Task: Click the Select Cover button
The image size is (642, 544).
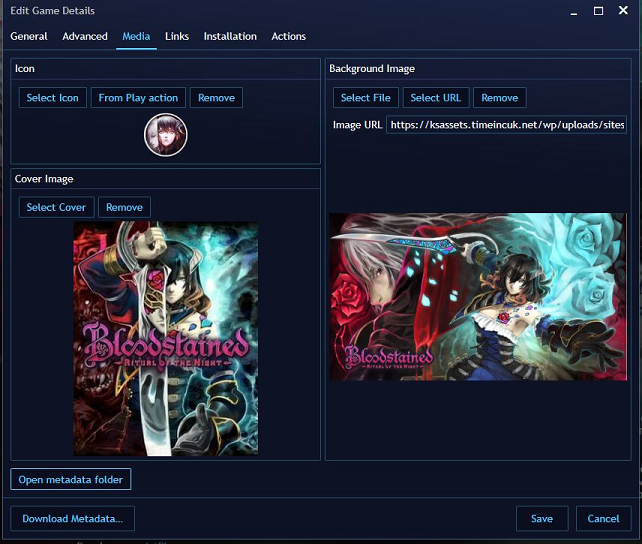Action: 57,207
